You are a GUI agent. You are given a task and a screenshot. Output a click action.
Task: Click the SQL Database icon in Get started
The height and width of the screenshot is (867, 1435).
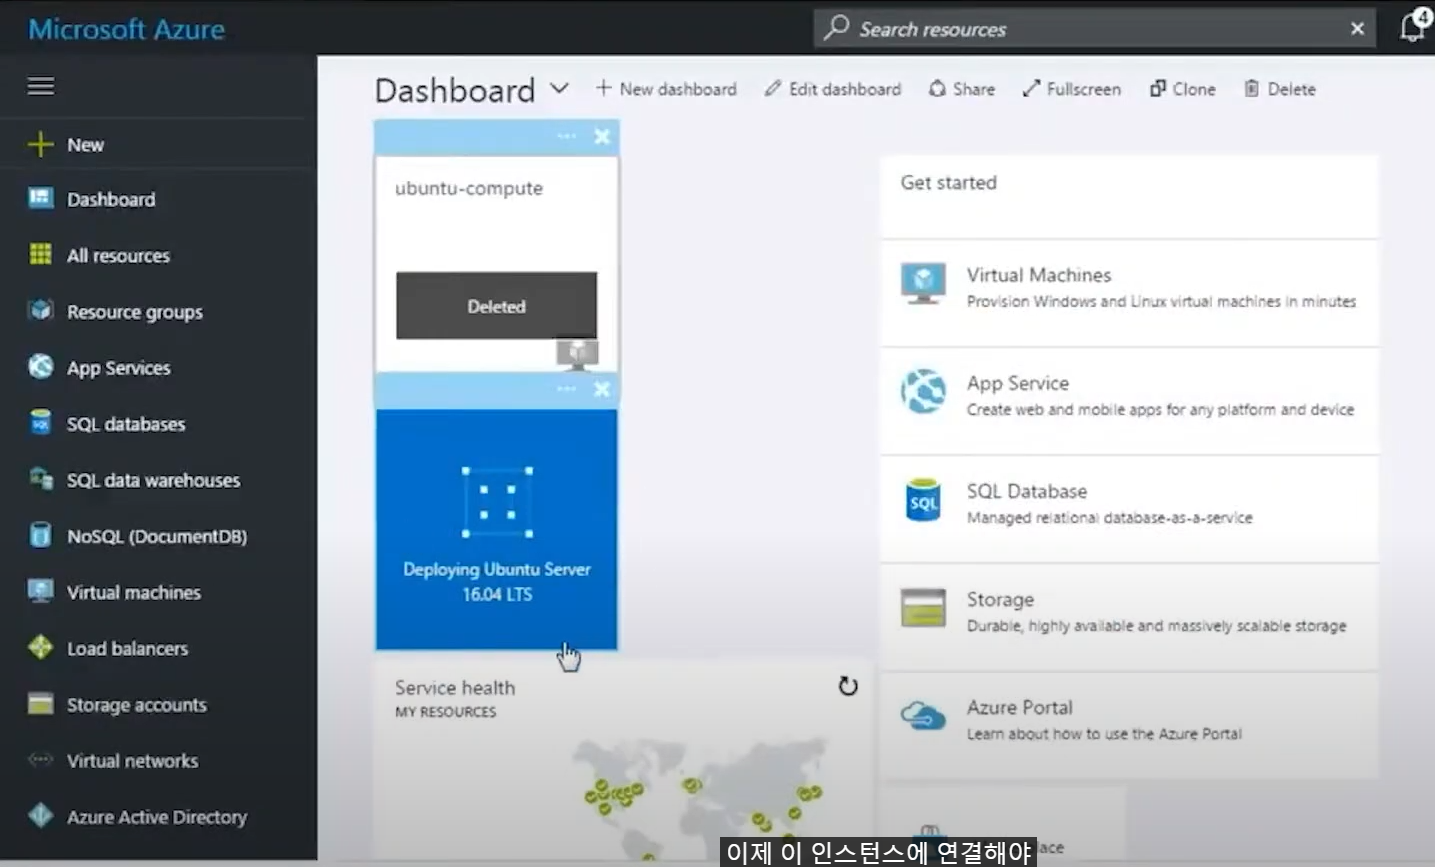pos(923,500)
